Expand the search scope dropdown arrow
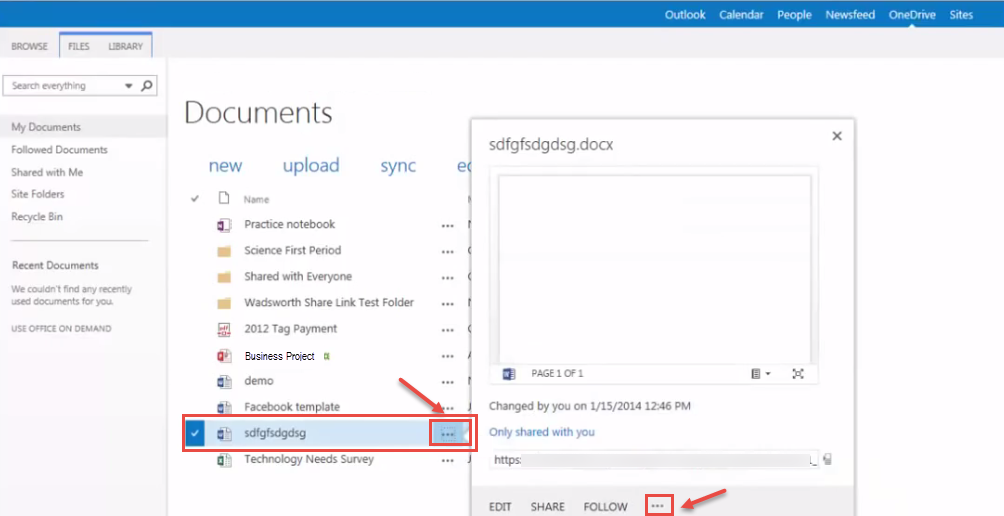1004x516 pixels. 129,86
